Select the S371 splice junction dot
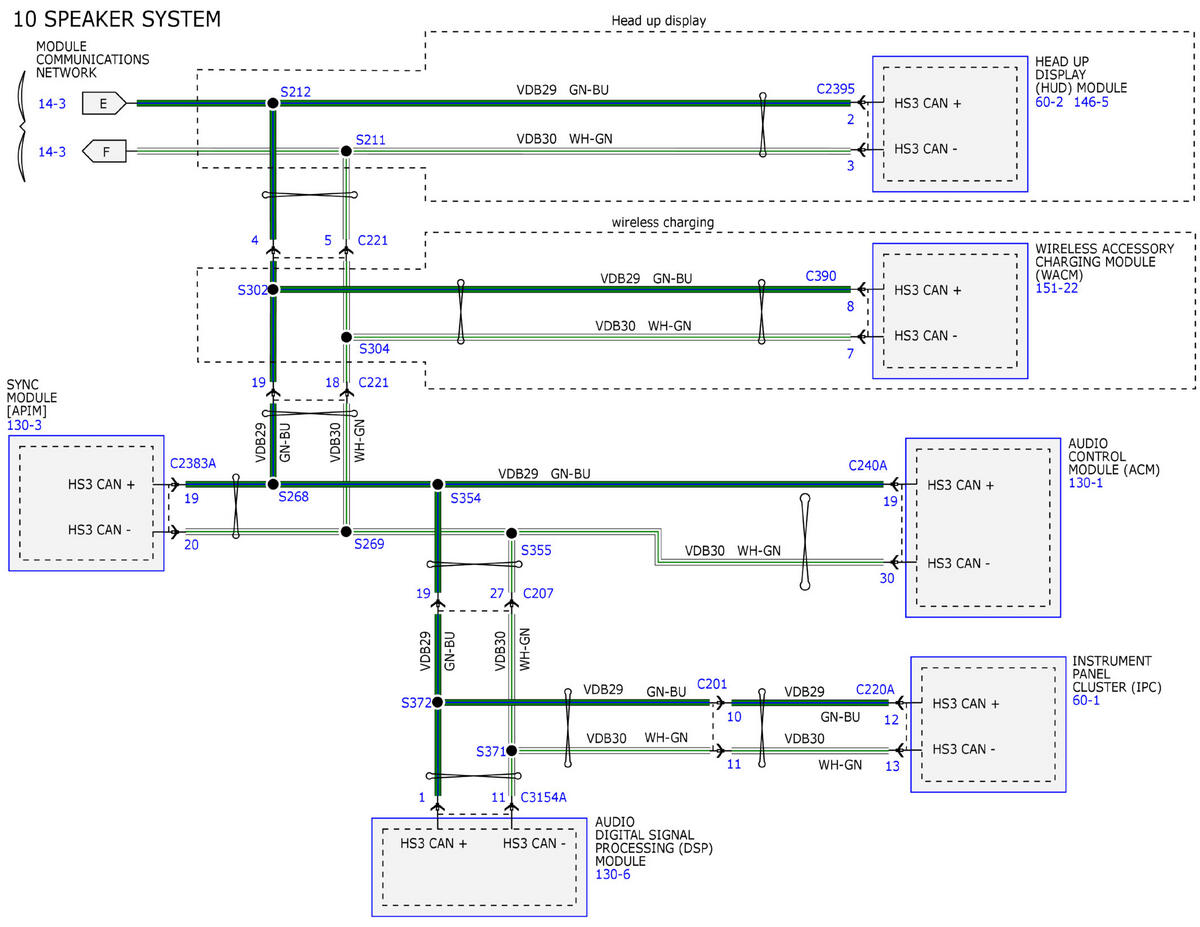The width and height of the screenshot is (1200, 927). [511, 750]
